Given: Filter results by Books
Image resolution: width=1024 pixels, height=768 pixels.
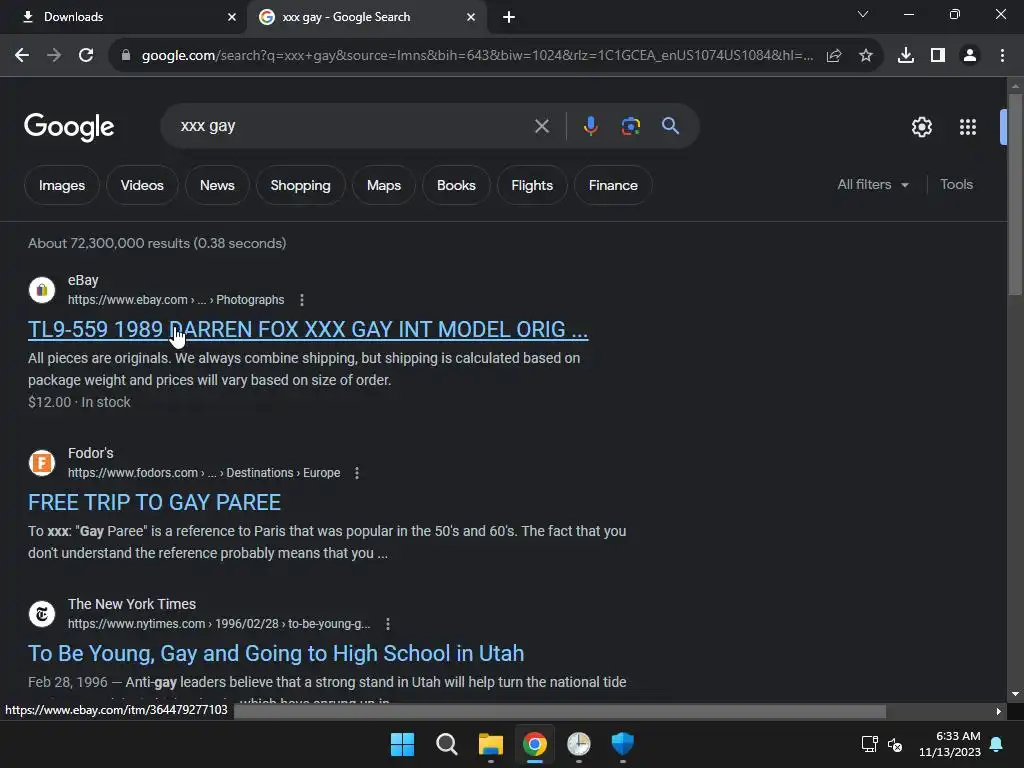Looking at the screenshot, I should click(x=456, y=185).
